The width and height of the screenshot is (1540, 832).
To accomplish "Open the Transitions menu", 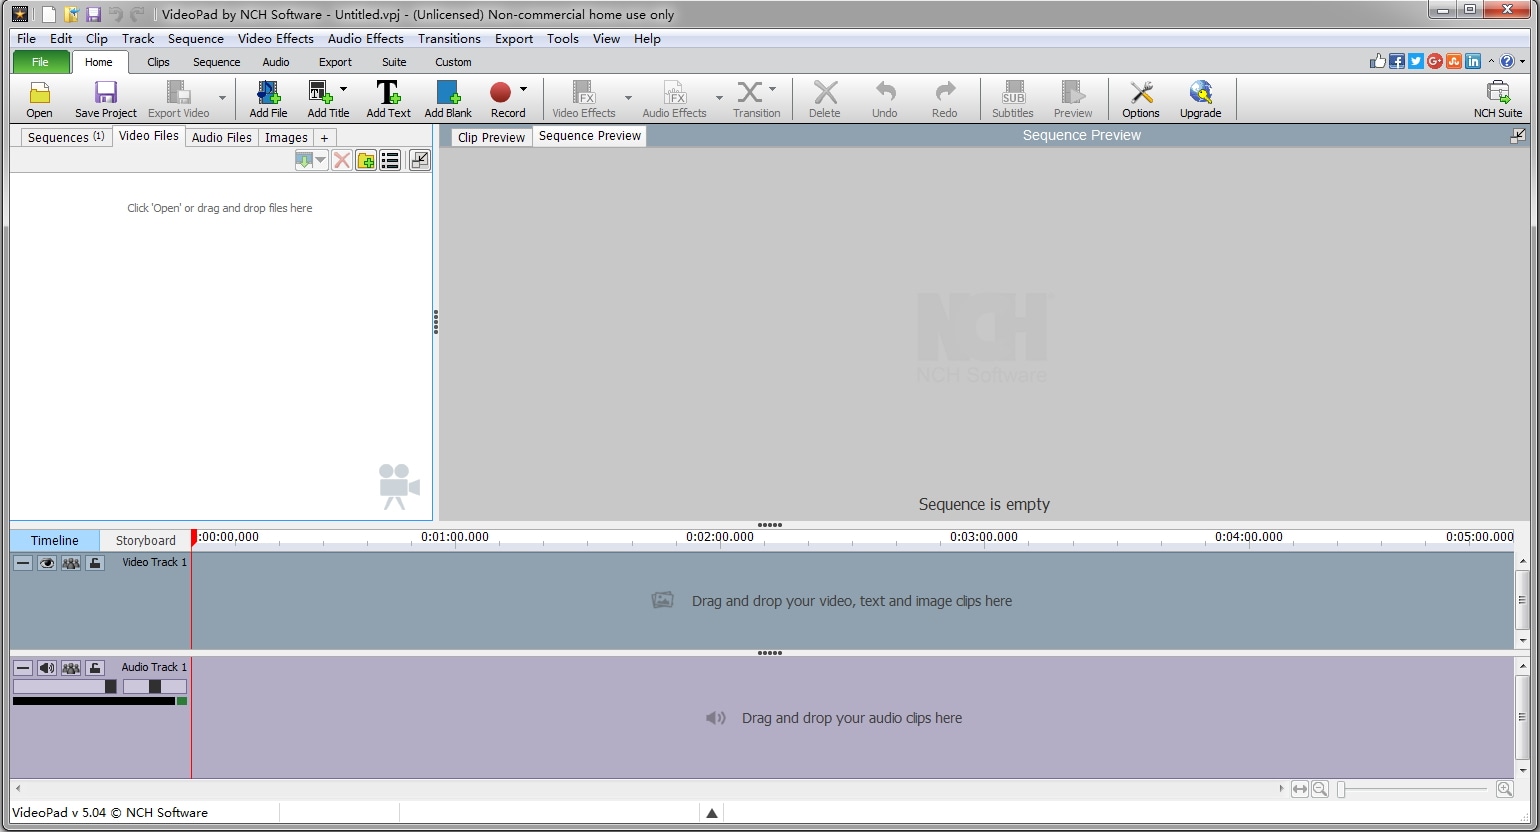I will click(449, 39).
